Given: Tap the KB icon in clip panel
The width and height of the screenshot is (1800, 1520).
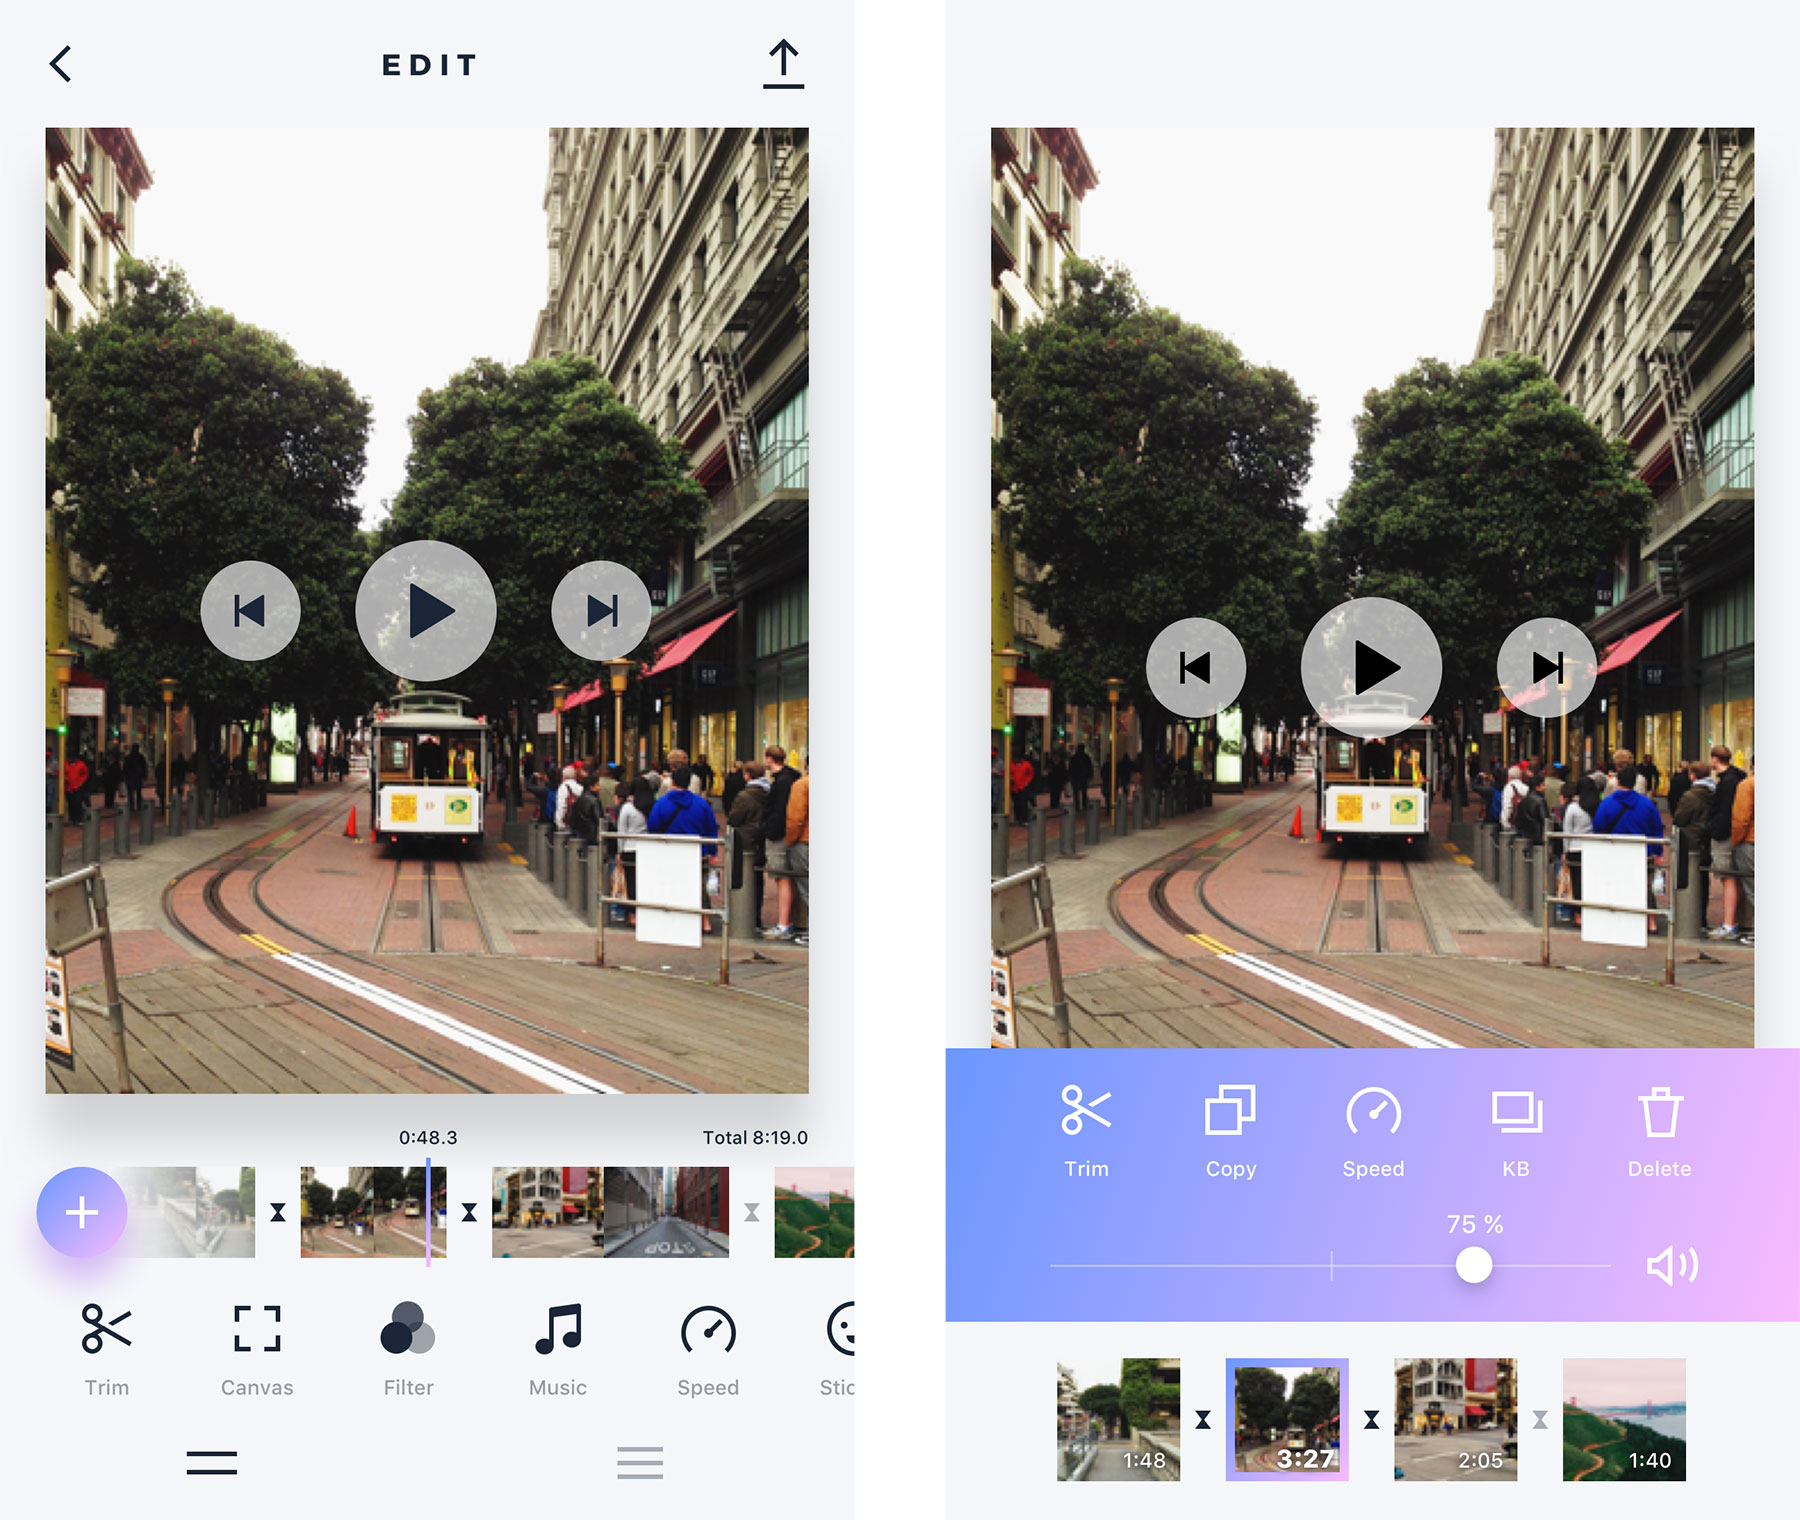Looking at the screenshot, I should pyautogui.click(x=1516, y=1130).
